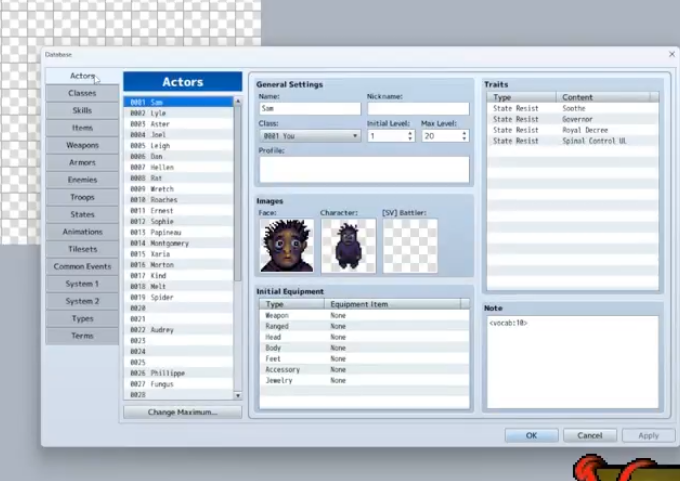Open the Terms tab
This screenshot has height=481, width=680.
82,336
